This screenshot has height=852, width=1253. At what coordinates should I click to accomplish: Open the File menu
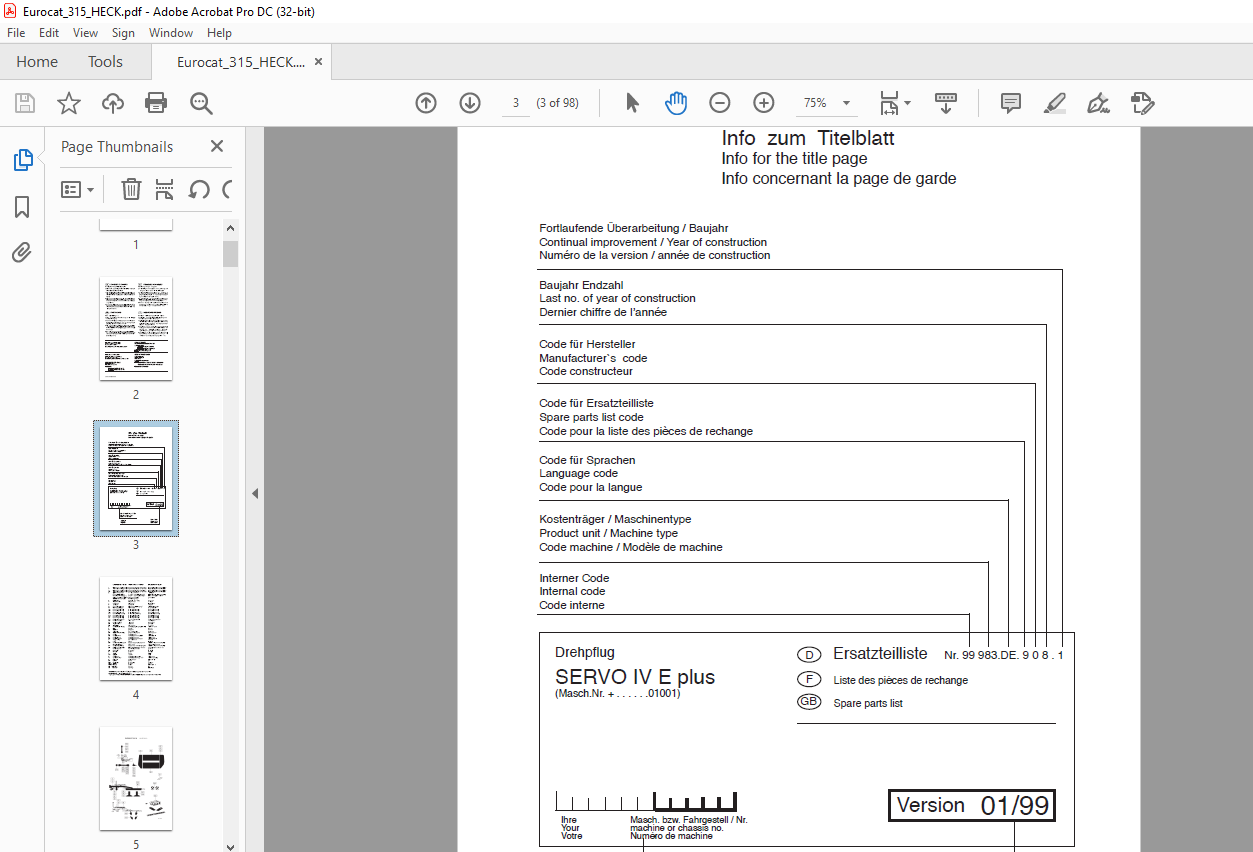(16, 33)
